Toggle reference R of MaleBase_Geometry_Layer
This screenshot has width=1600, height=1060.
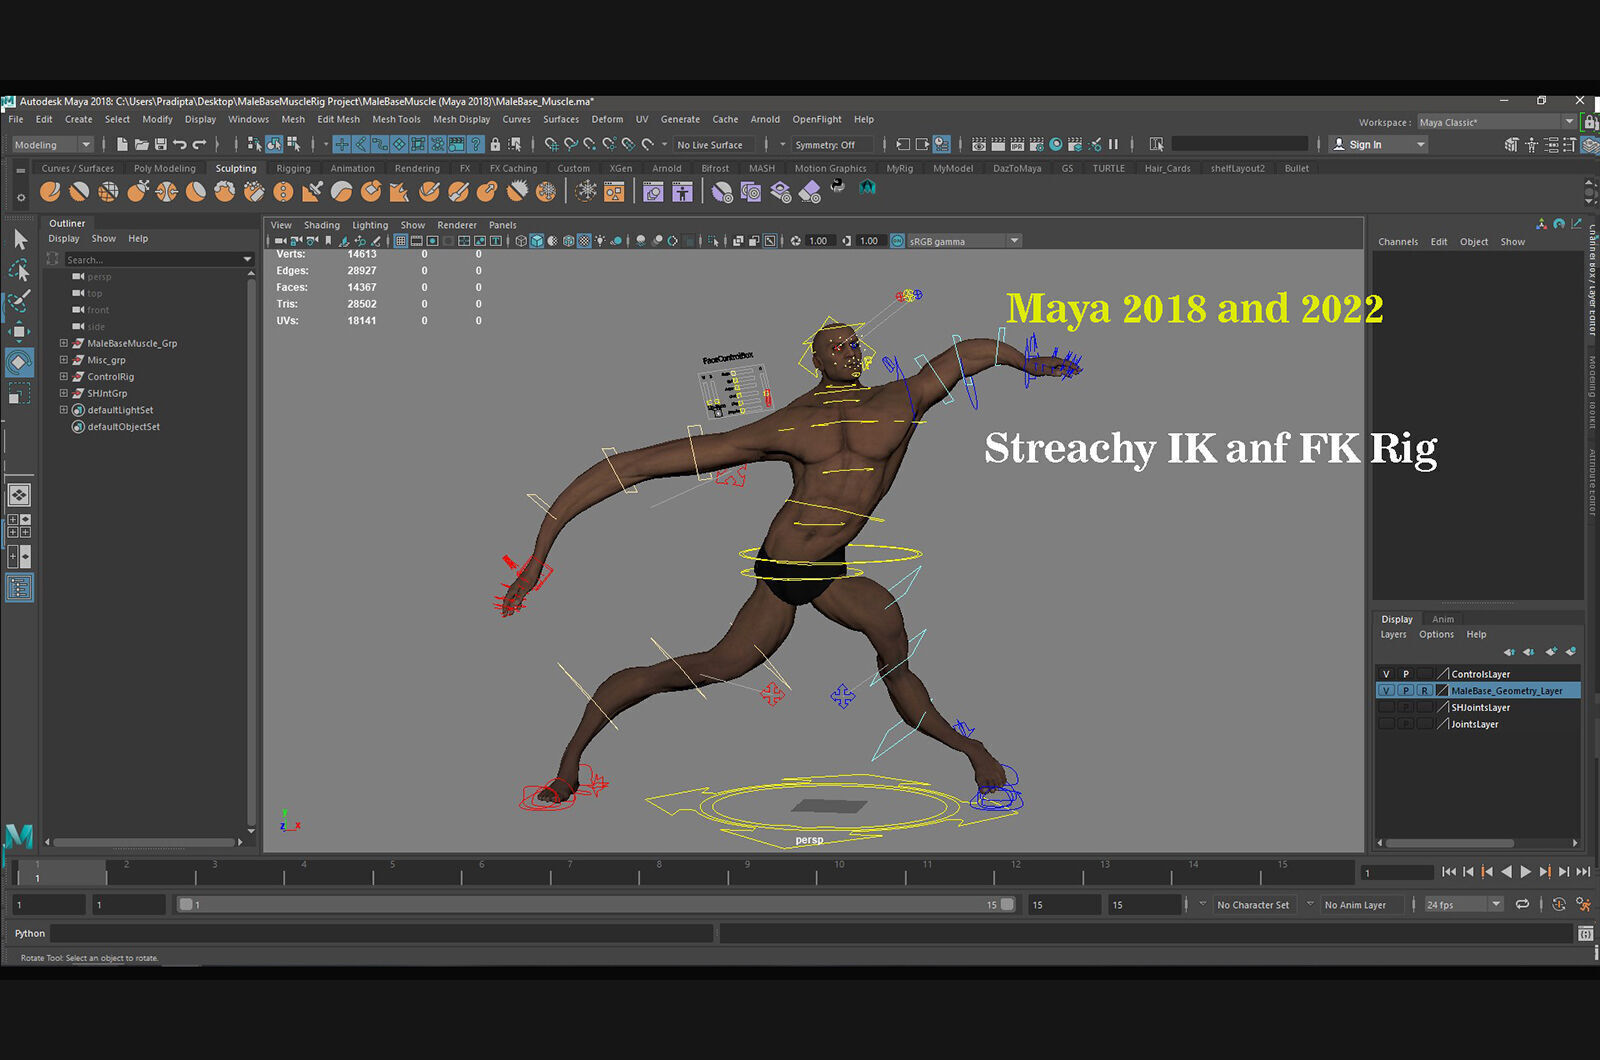pos(1424,691)
